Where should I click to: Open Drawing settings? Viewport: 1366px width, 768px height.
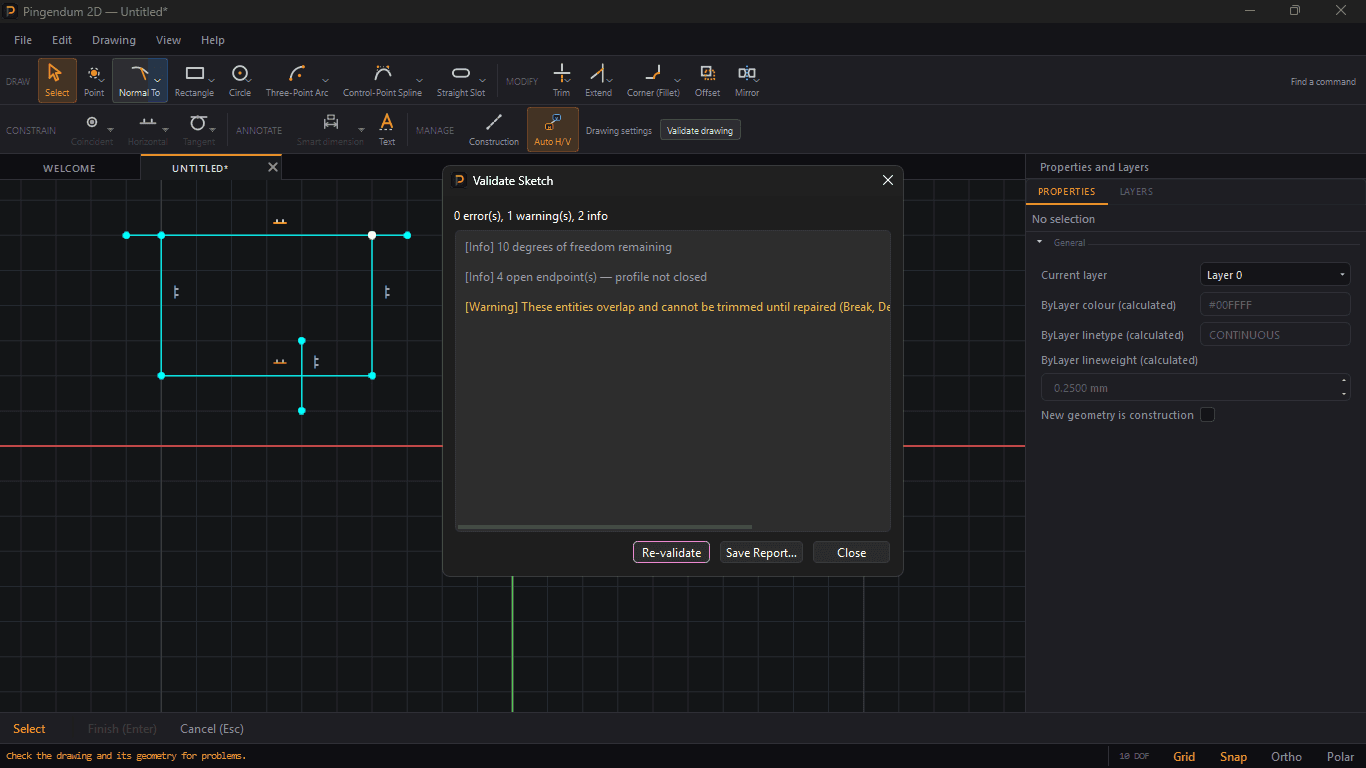618,130
